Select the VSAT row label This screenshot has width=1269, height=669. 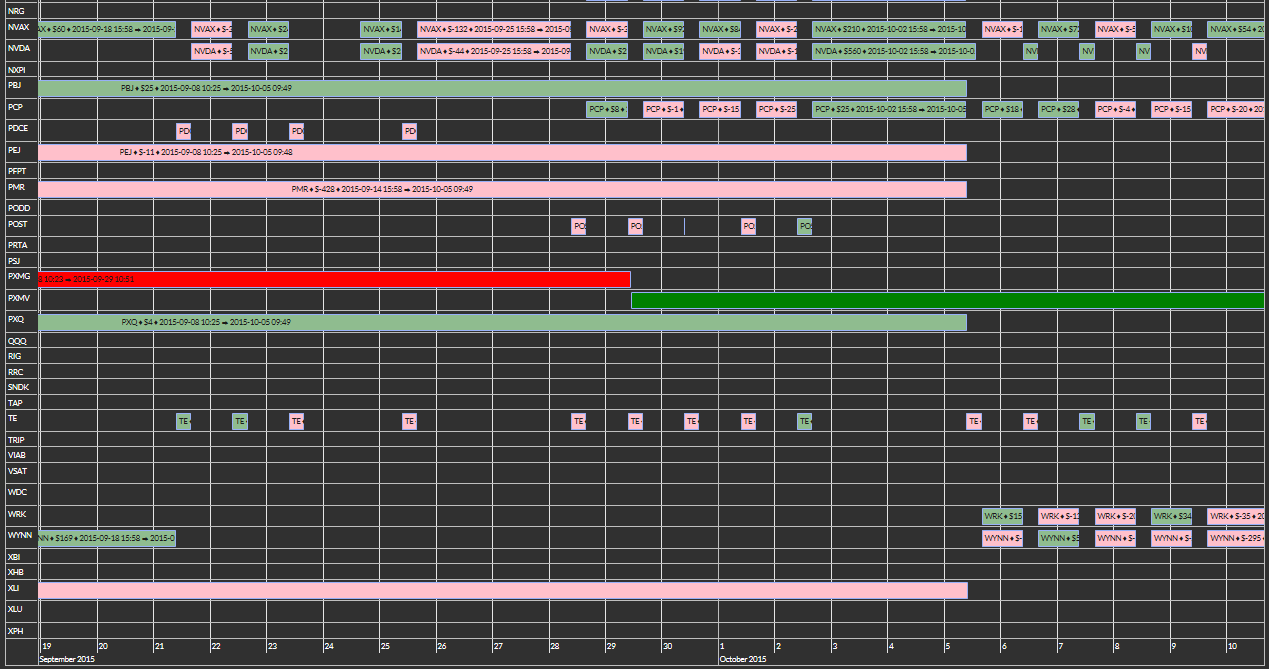(x=17, y=471)
